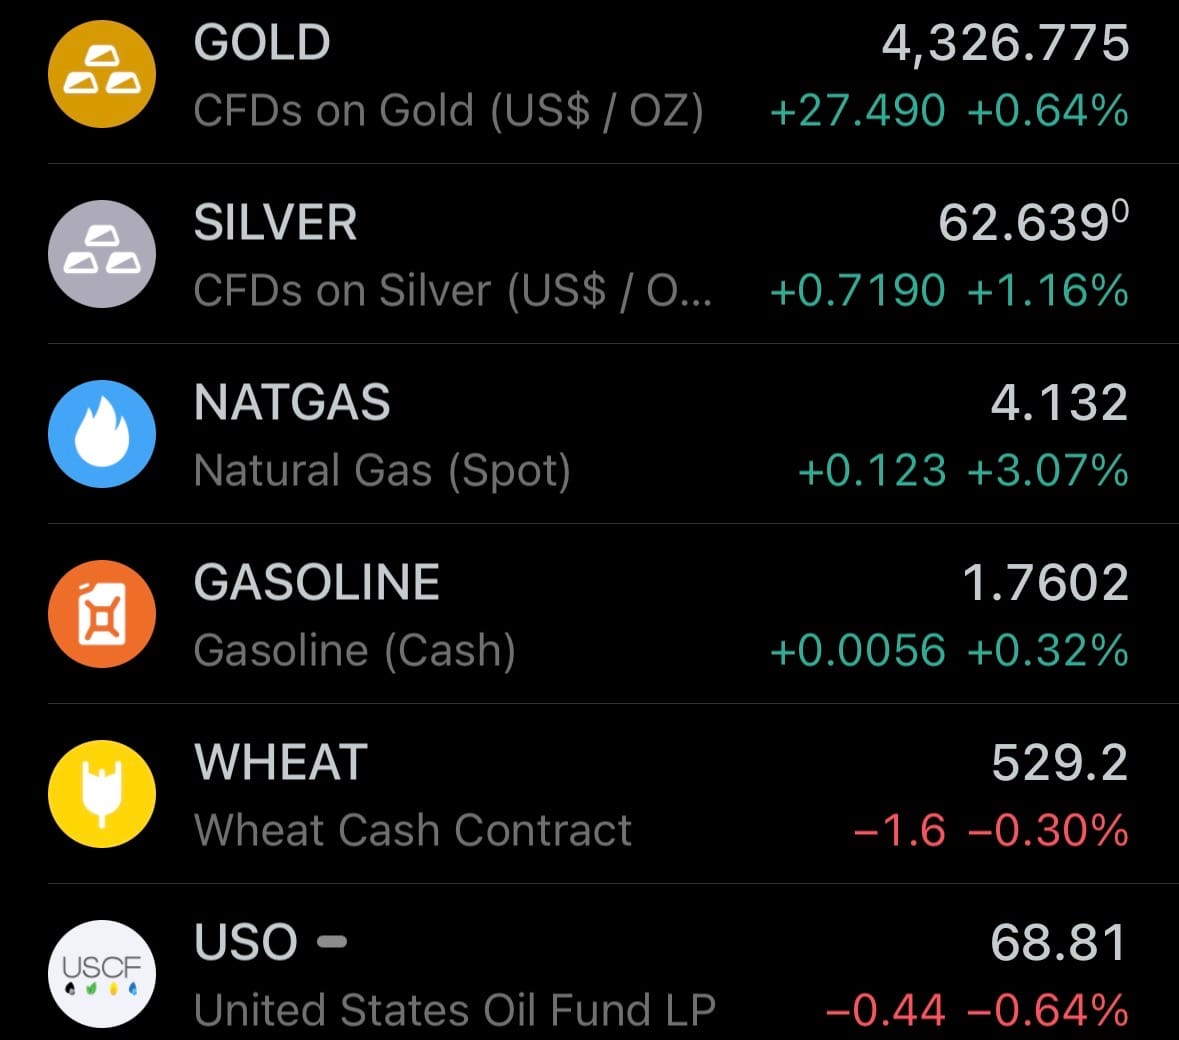Tap the dash indicator beside USO
The height and width of the screenshot is (1040, 1179).
(331, 941)
